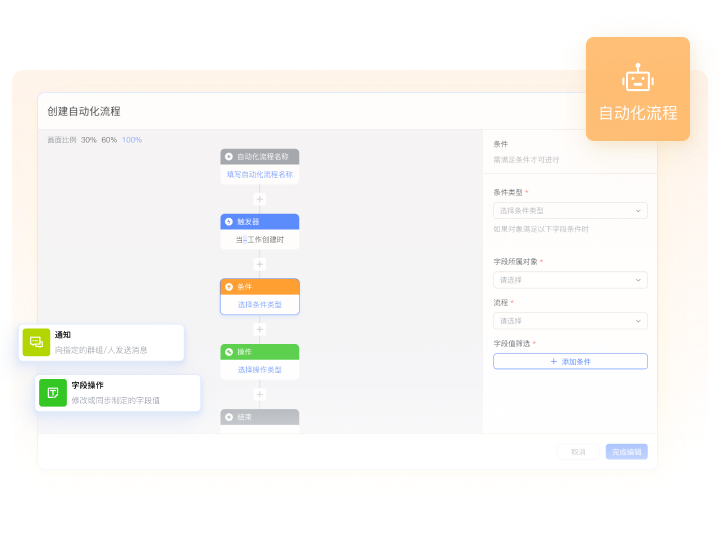The image size is (720, 540).
Task: Click the trigger icon in 触发器 node
Action: click(229, 222)
